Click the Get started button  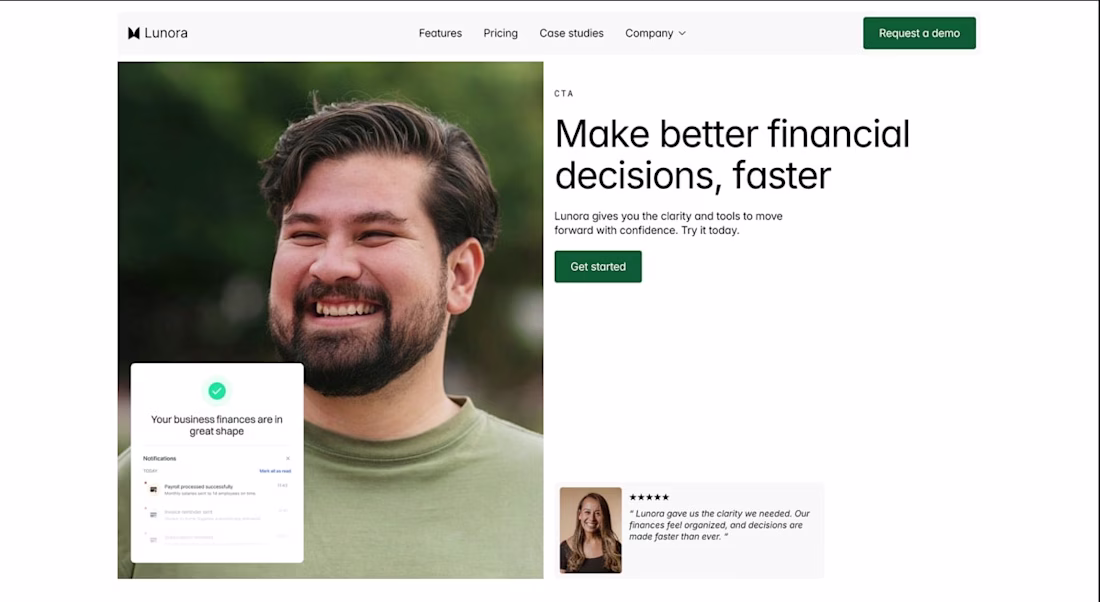coord(598,267)
